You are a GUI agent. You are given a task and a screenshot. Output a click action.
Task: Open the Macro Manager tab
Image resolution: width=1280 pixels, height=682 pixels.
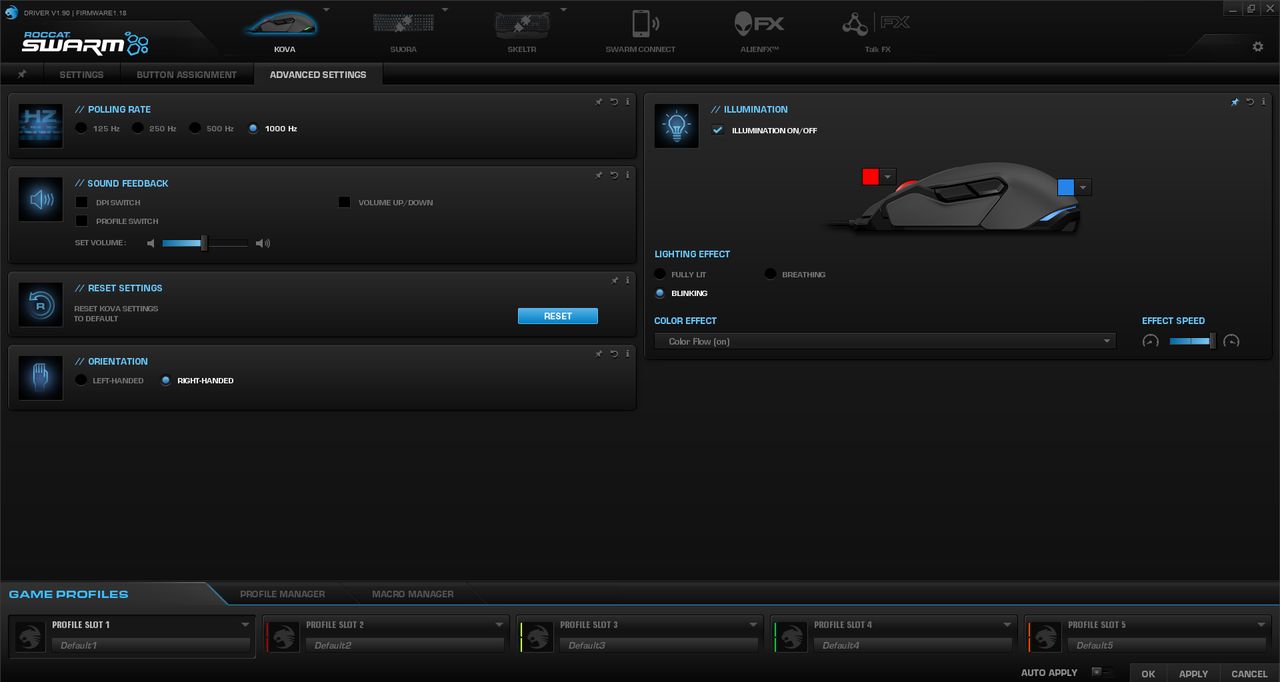[x=413, y=594]
